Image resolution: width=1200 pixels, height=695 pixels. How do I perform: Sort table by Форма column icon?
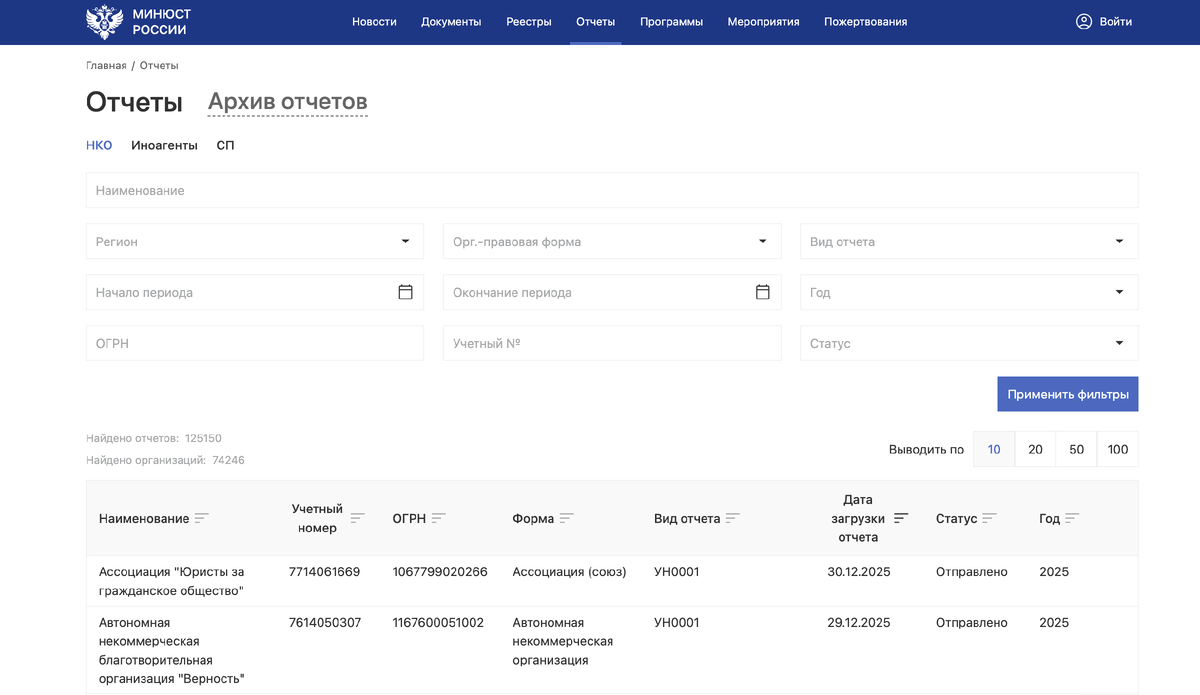566,518
